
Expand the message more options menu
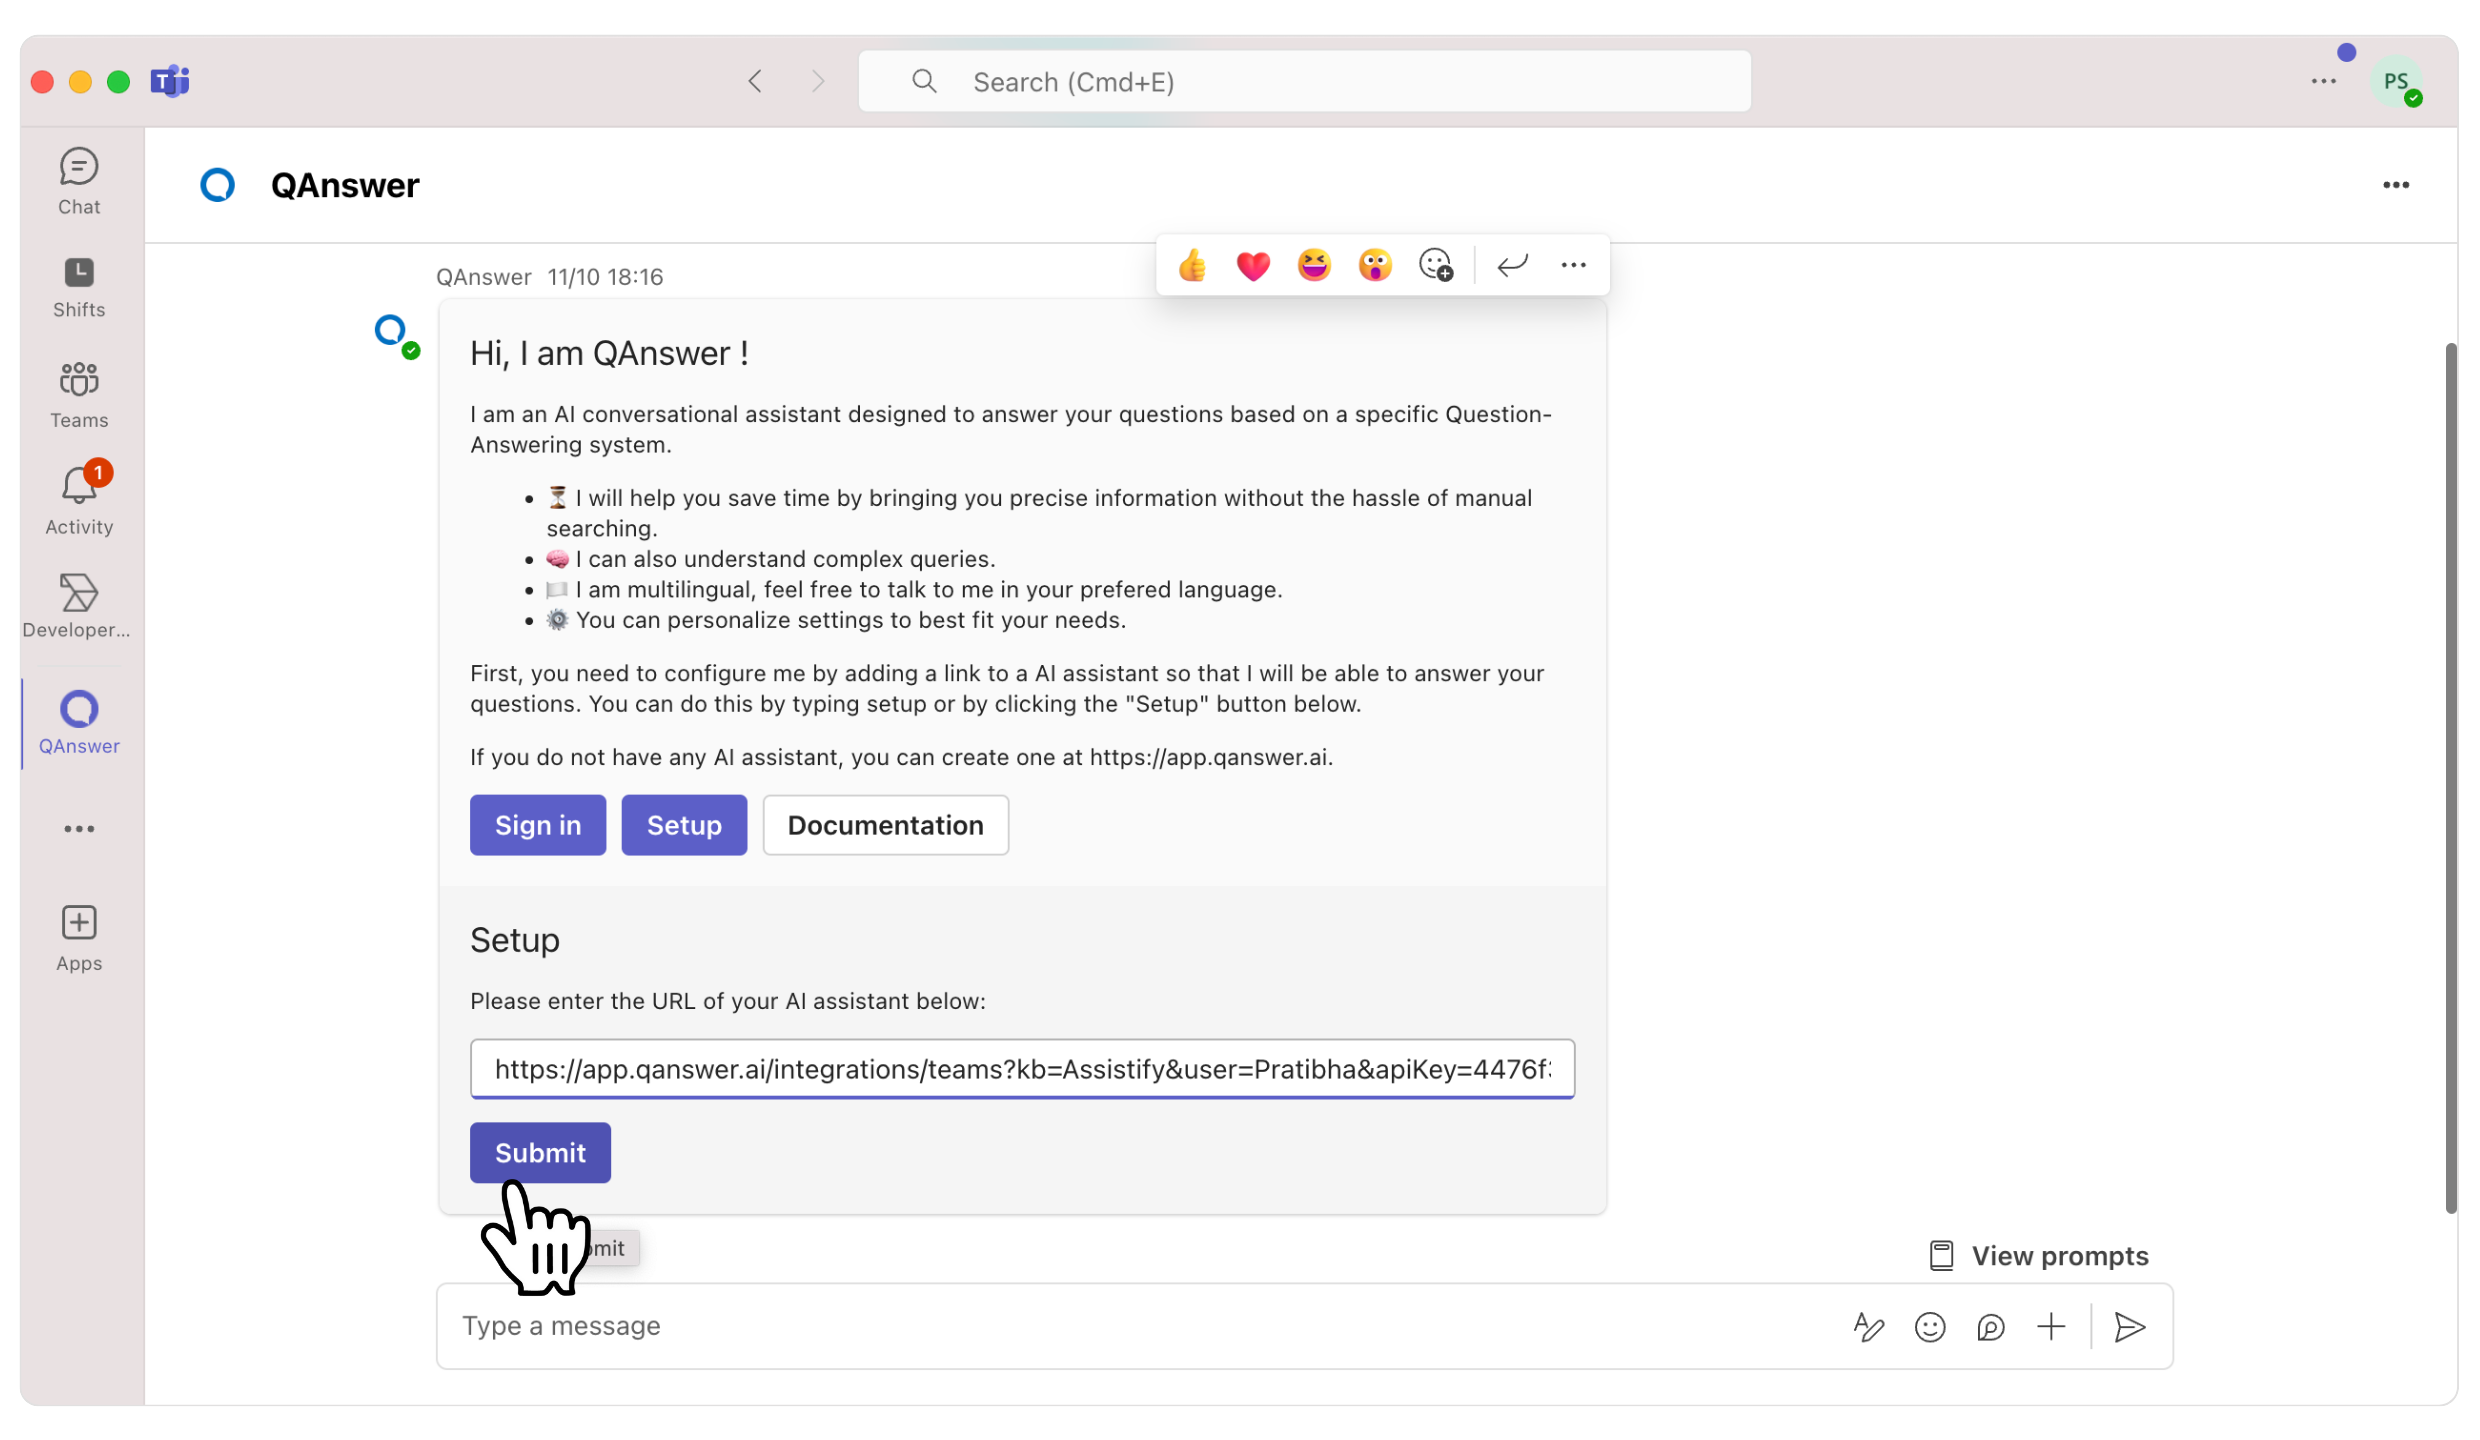pyautogui.click(x=1573, y=264)
